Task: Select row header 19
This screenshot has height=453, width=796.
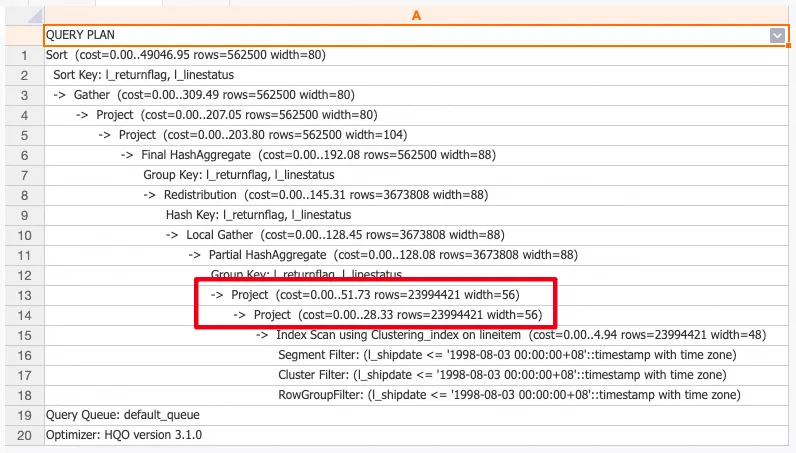Action: click(24, 415)
